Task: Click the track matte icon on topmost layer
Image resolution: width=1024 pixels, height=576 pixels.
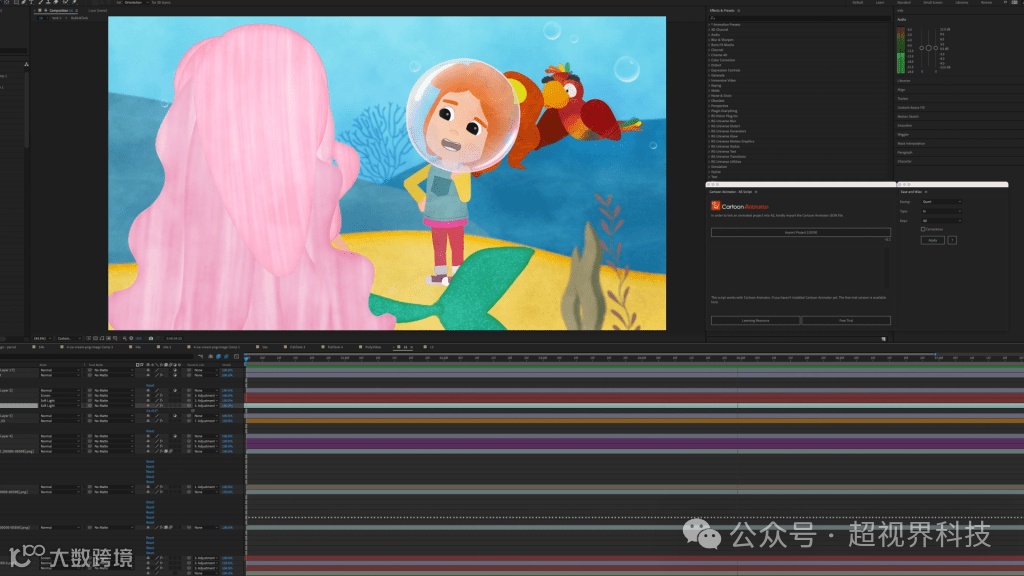Action: pos(90,370)
